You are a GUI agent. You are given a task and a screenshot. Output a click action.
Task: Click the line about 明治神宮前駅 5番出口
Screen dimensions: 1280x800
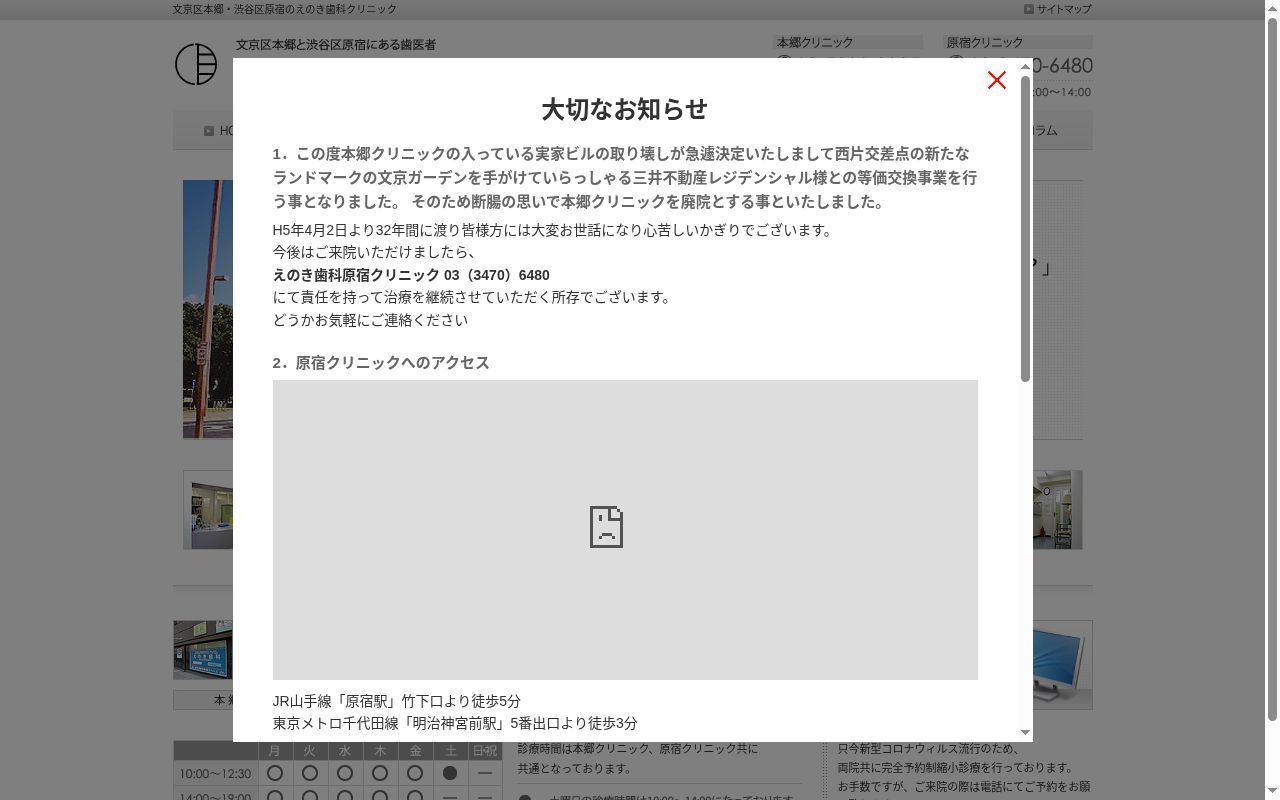point(455,723)
